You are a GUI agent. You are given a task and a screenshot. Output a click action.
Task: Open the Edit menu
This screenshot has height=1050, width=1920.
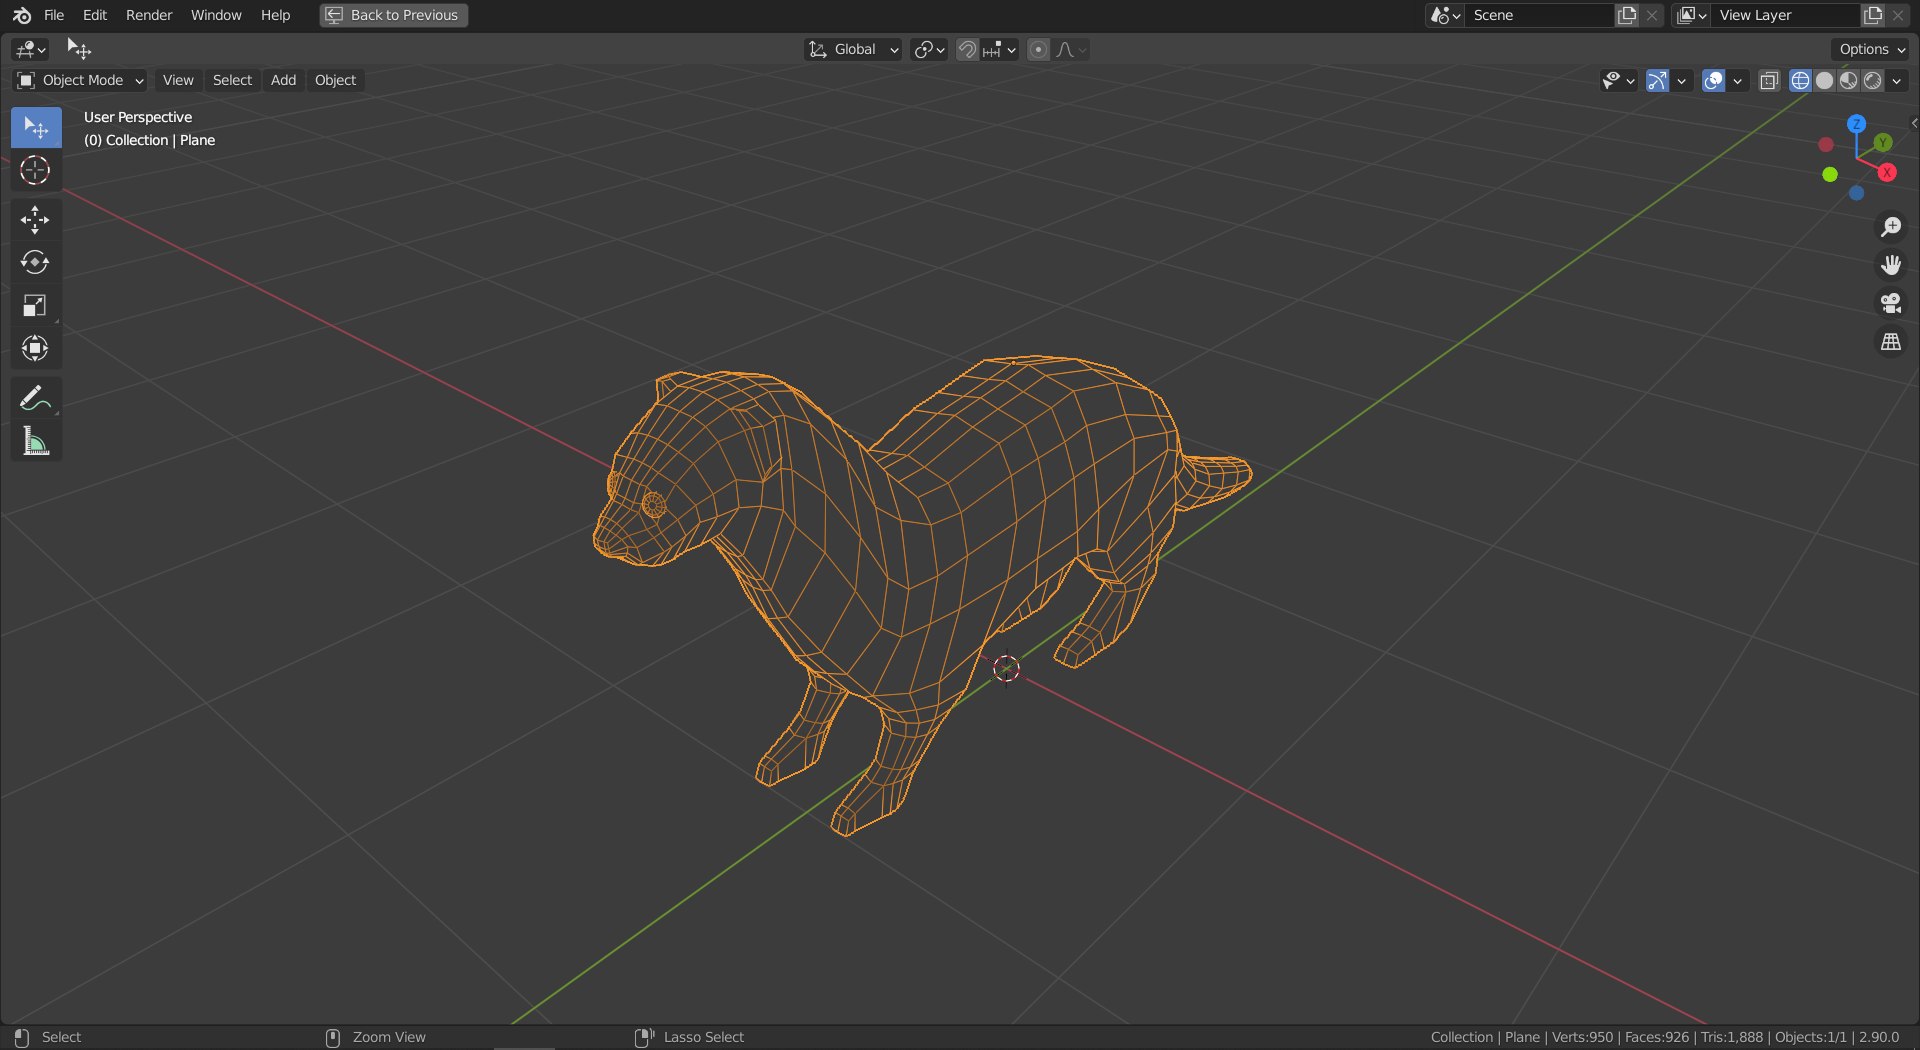(x=95, y=15)
